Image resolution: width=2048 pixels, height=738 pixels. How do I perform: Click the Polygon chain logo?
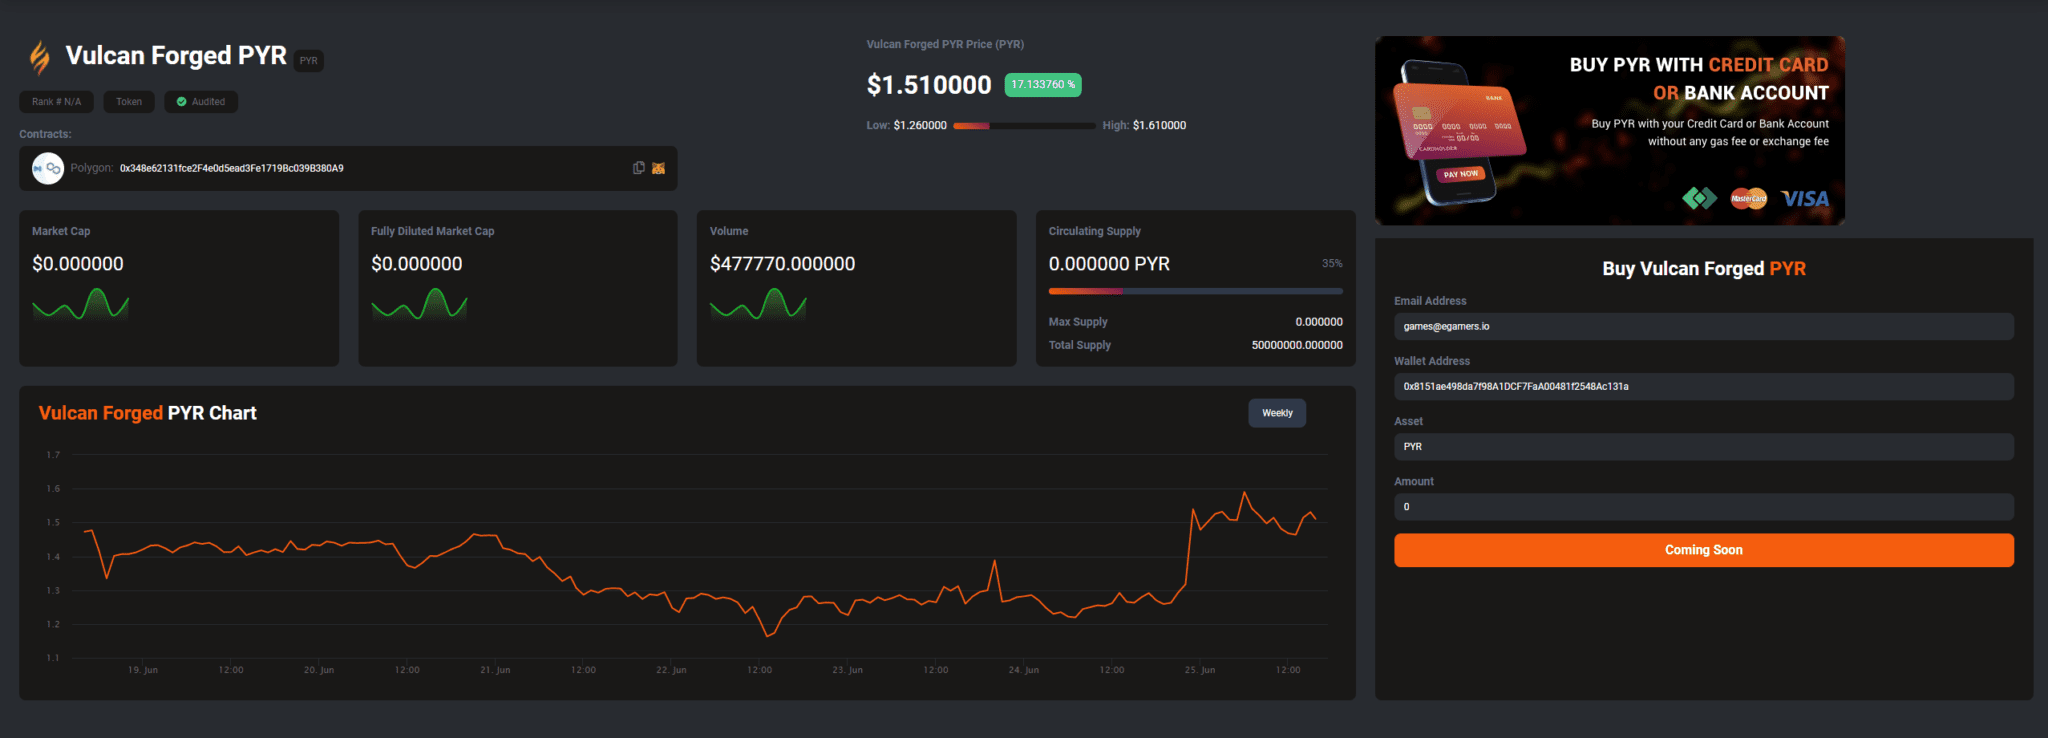pyautogui.click(x=48, y=168)
